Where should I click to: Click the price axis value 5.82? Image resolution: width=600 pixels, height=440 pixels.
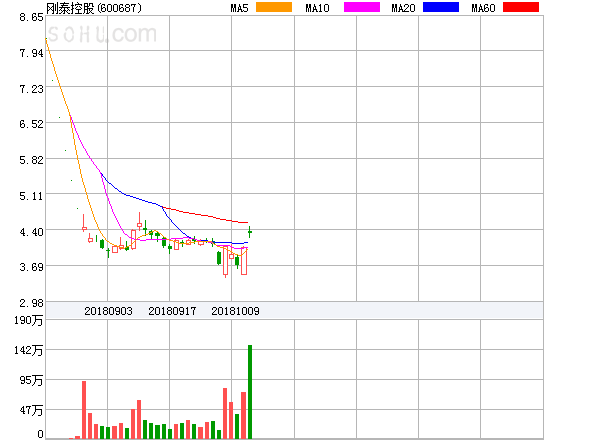pos(31,160)
